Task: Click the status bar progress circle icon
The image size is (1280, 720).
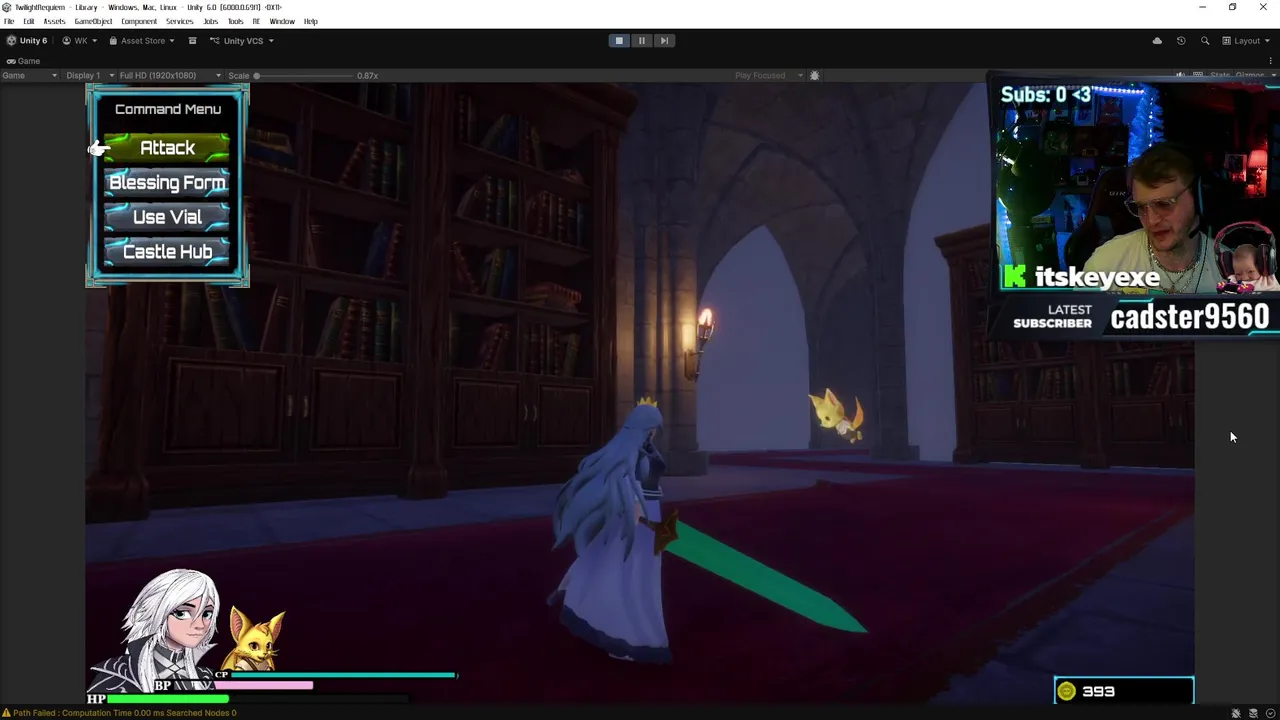Action: pos(1270,713)
